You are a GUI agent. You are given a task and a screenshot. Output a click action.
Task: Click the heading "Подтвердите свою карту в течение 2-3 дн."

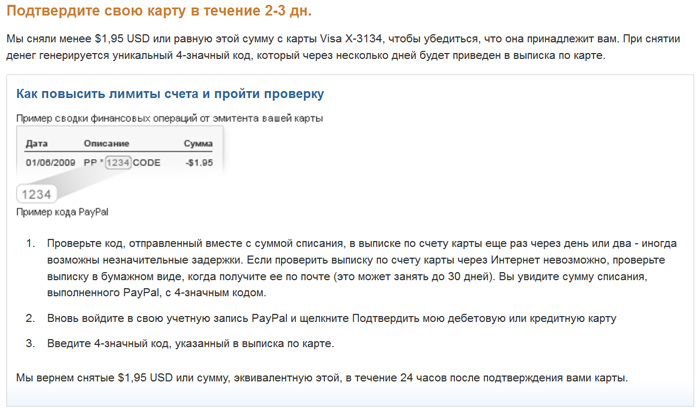(159, 11)
